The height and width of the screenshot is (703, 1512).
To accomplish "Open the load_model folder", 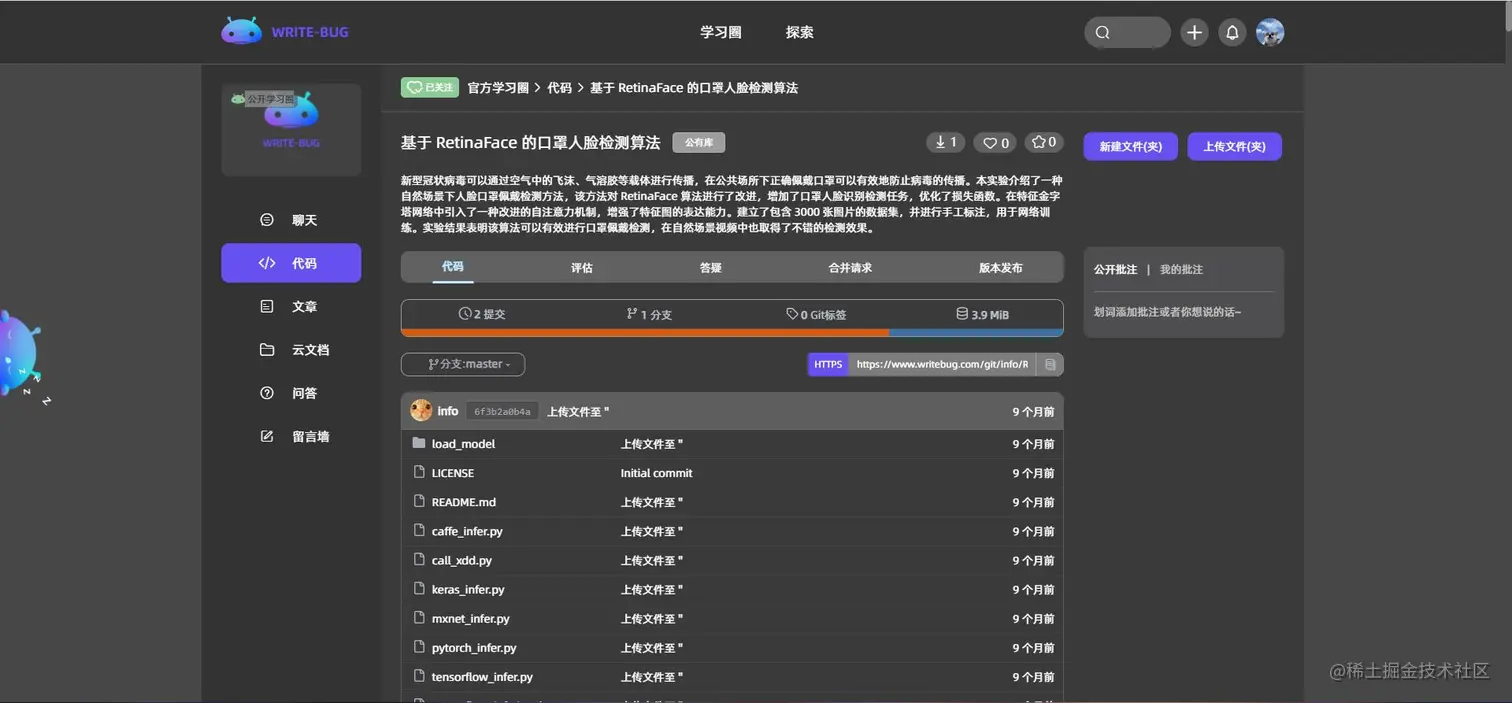I will click(x=463, y=444).
